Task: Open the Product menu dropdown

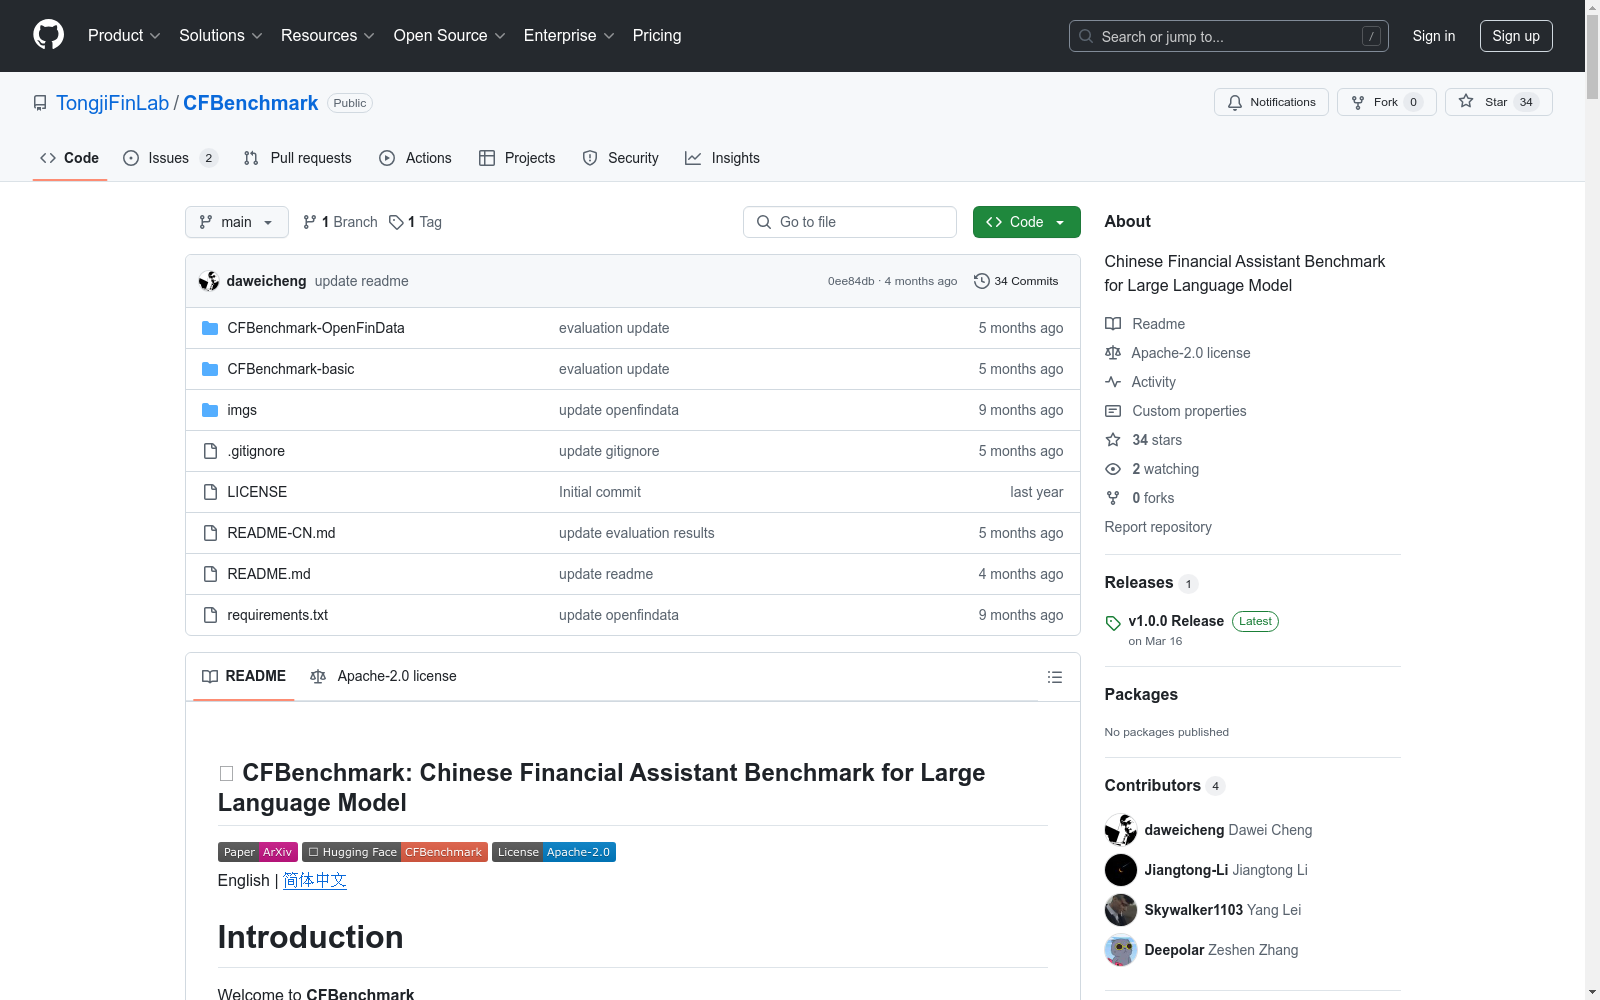Action: tap(124, 35)
